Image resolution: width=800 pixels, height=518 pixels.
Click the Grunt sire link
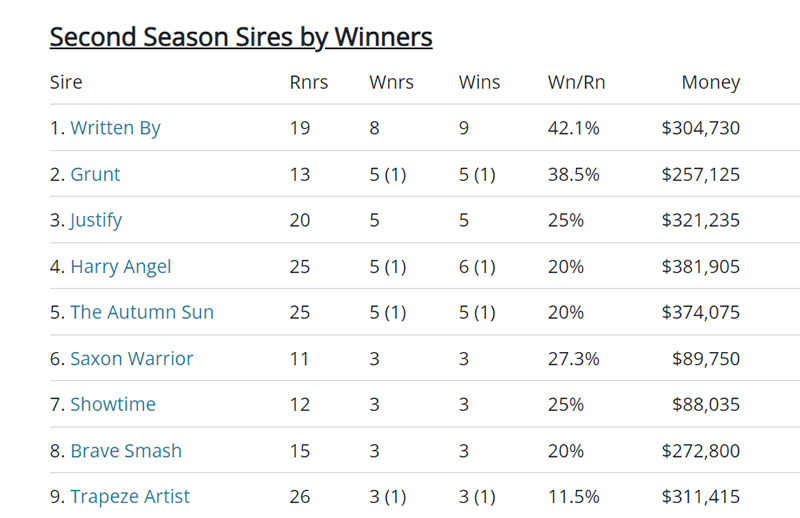95,174
